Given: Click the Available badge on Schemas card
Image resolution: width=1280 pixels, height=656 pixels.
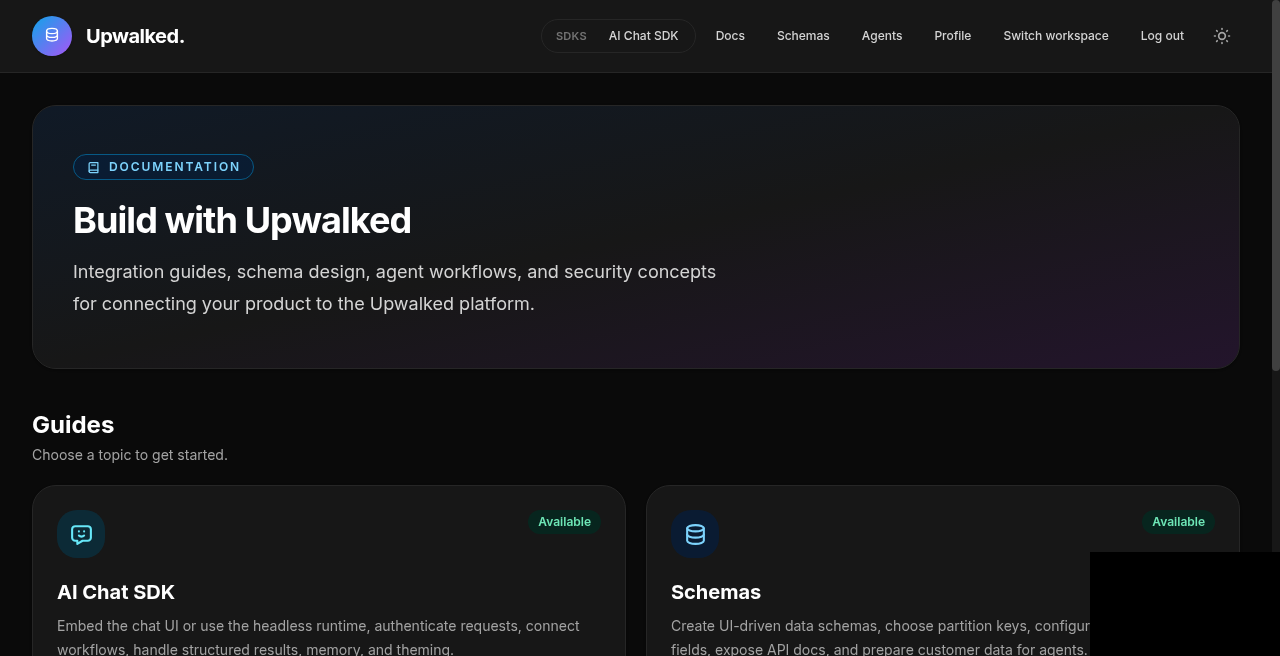Looking at the screenshot, I should click(1178, 522).
